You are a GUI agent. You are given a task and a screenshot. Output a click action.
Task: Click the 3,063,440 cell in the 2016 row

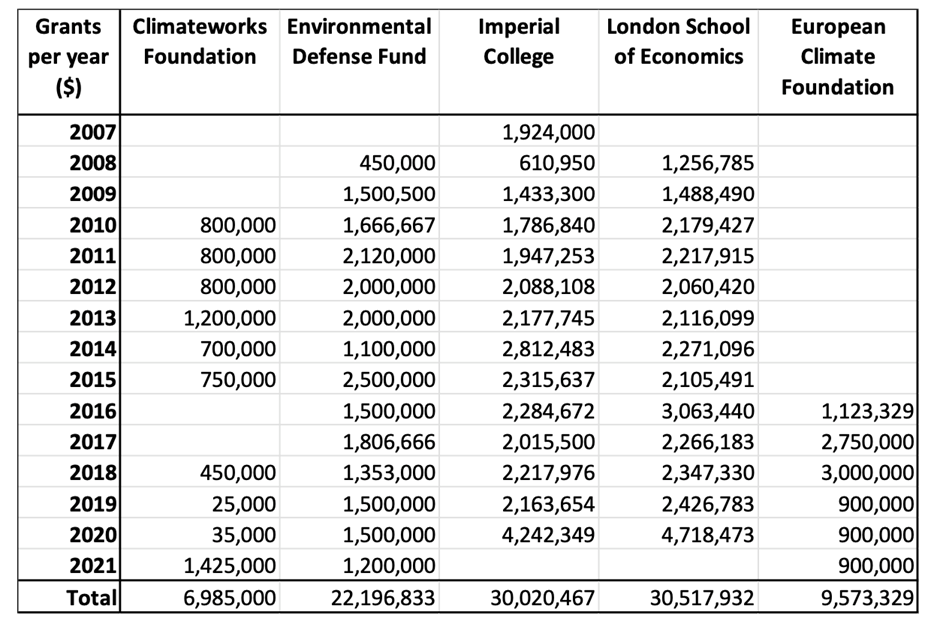point(707,411)
